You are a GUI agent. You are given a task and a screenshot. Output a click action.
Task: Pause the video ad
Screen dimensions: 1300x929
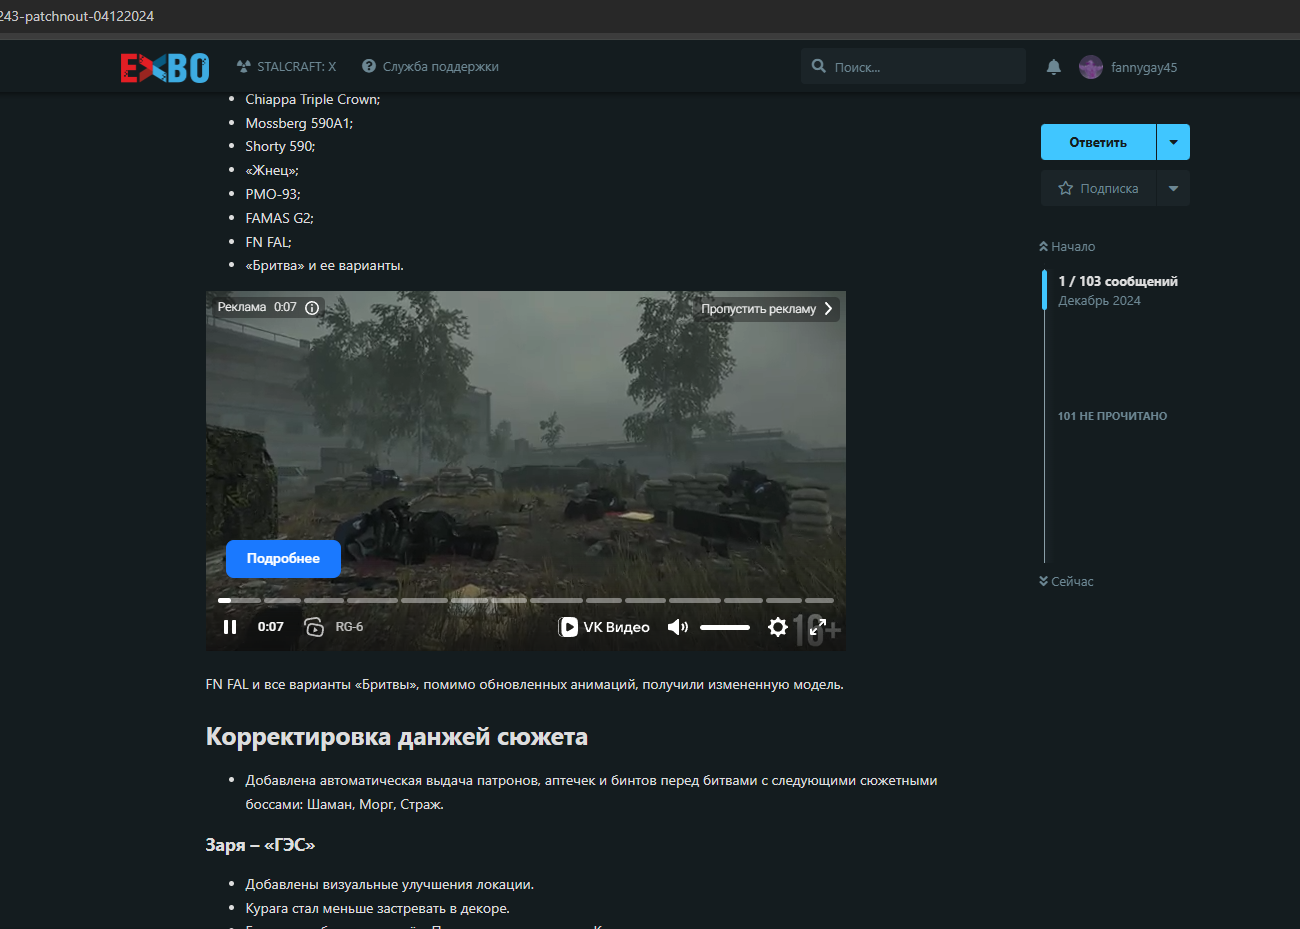tap(230, 627)
